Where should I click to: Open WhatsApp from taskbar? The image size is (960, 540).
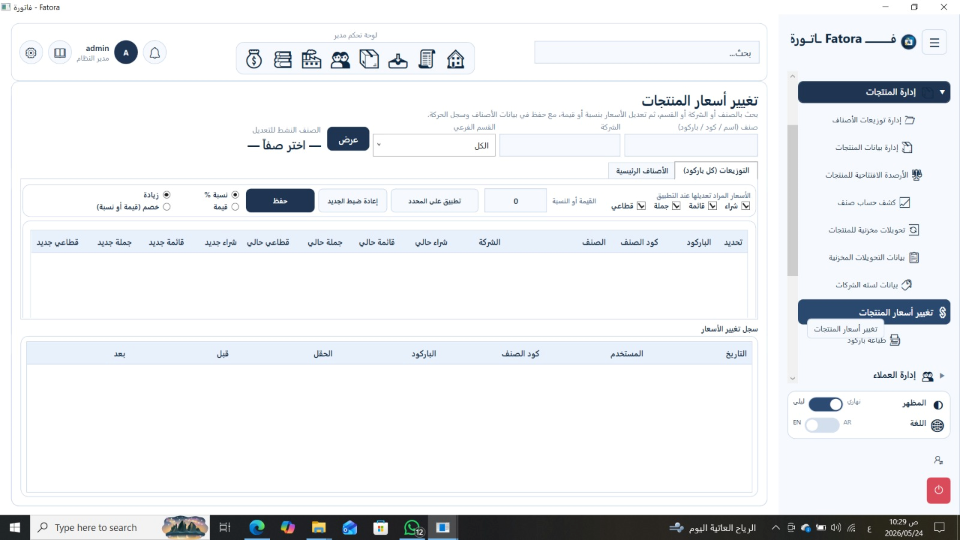pos(413,527)
